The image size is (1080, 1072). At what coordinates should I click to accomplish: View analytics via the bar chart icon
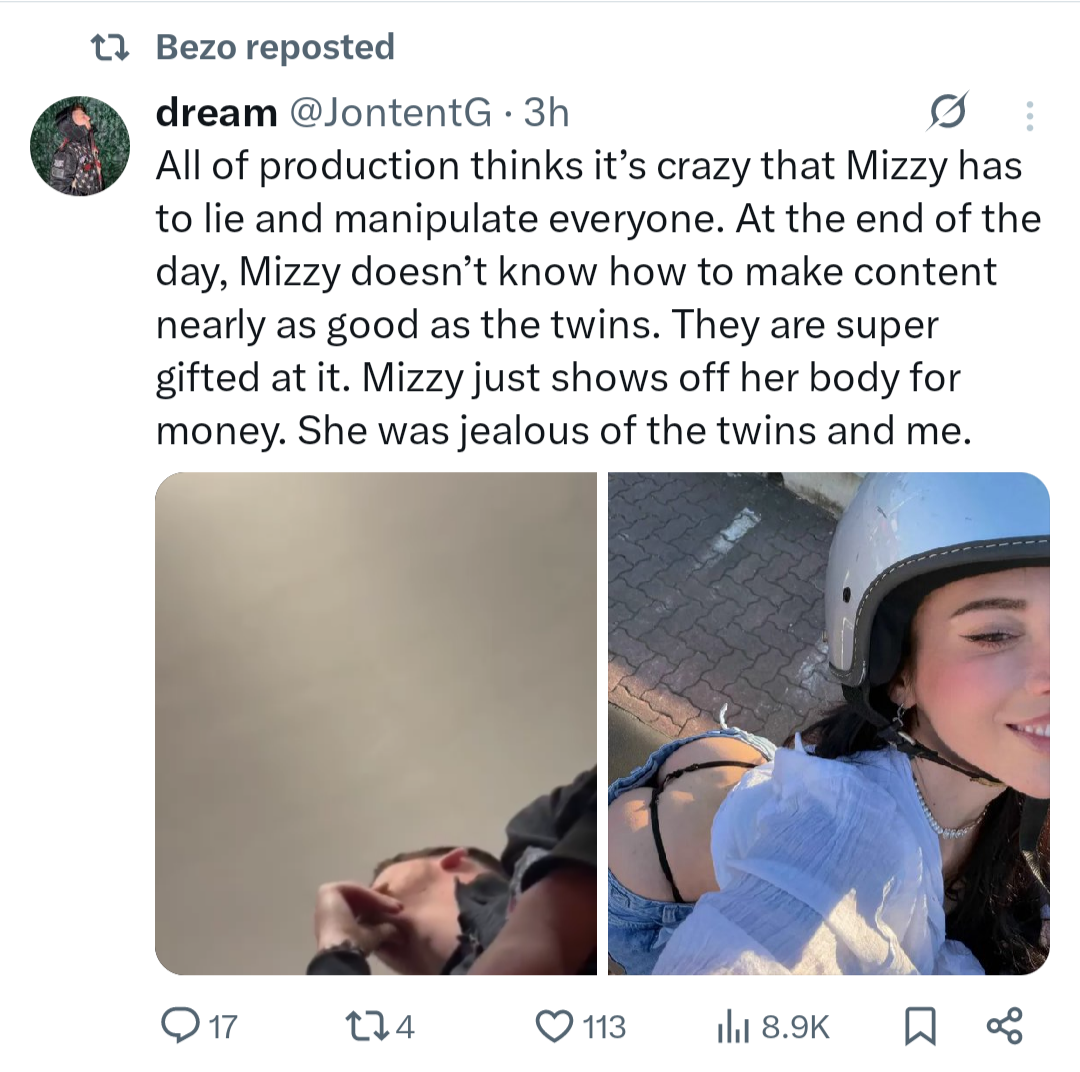tap(733, 1027)
